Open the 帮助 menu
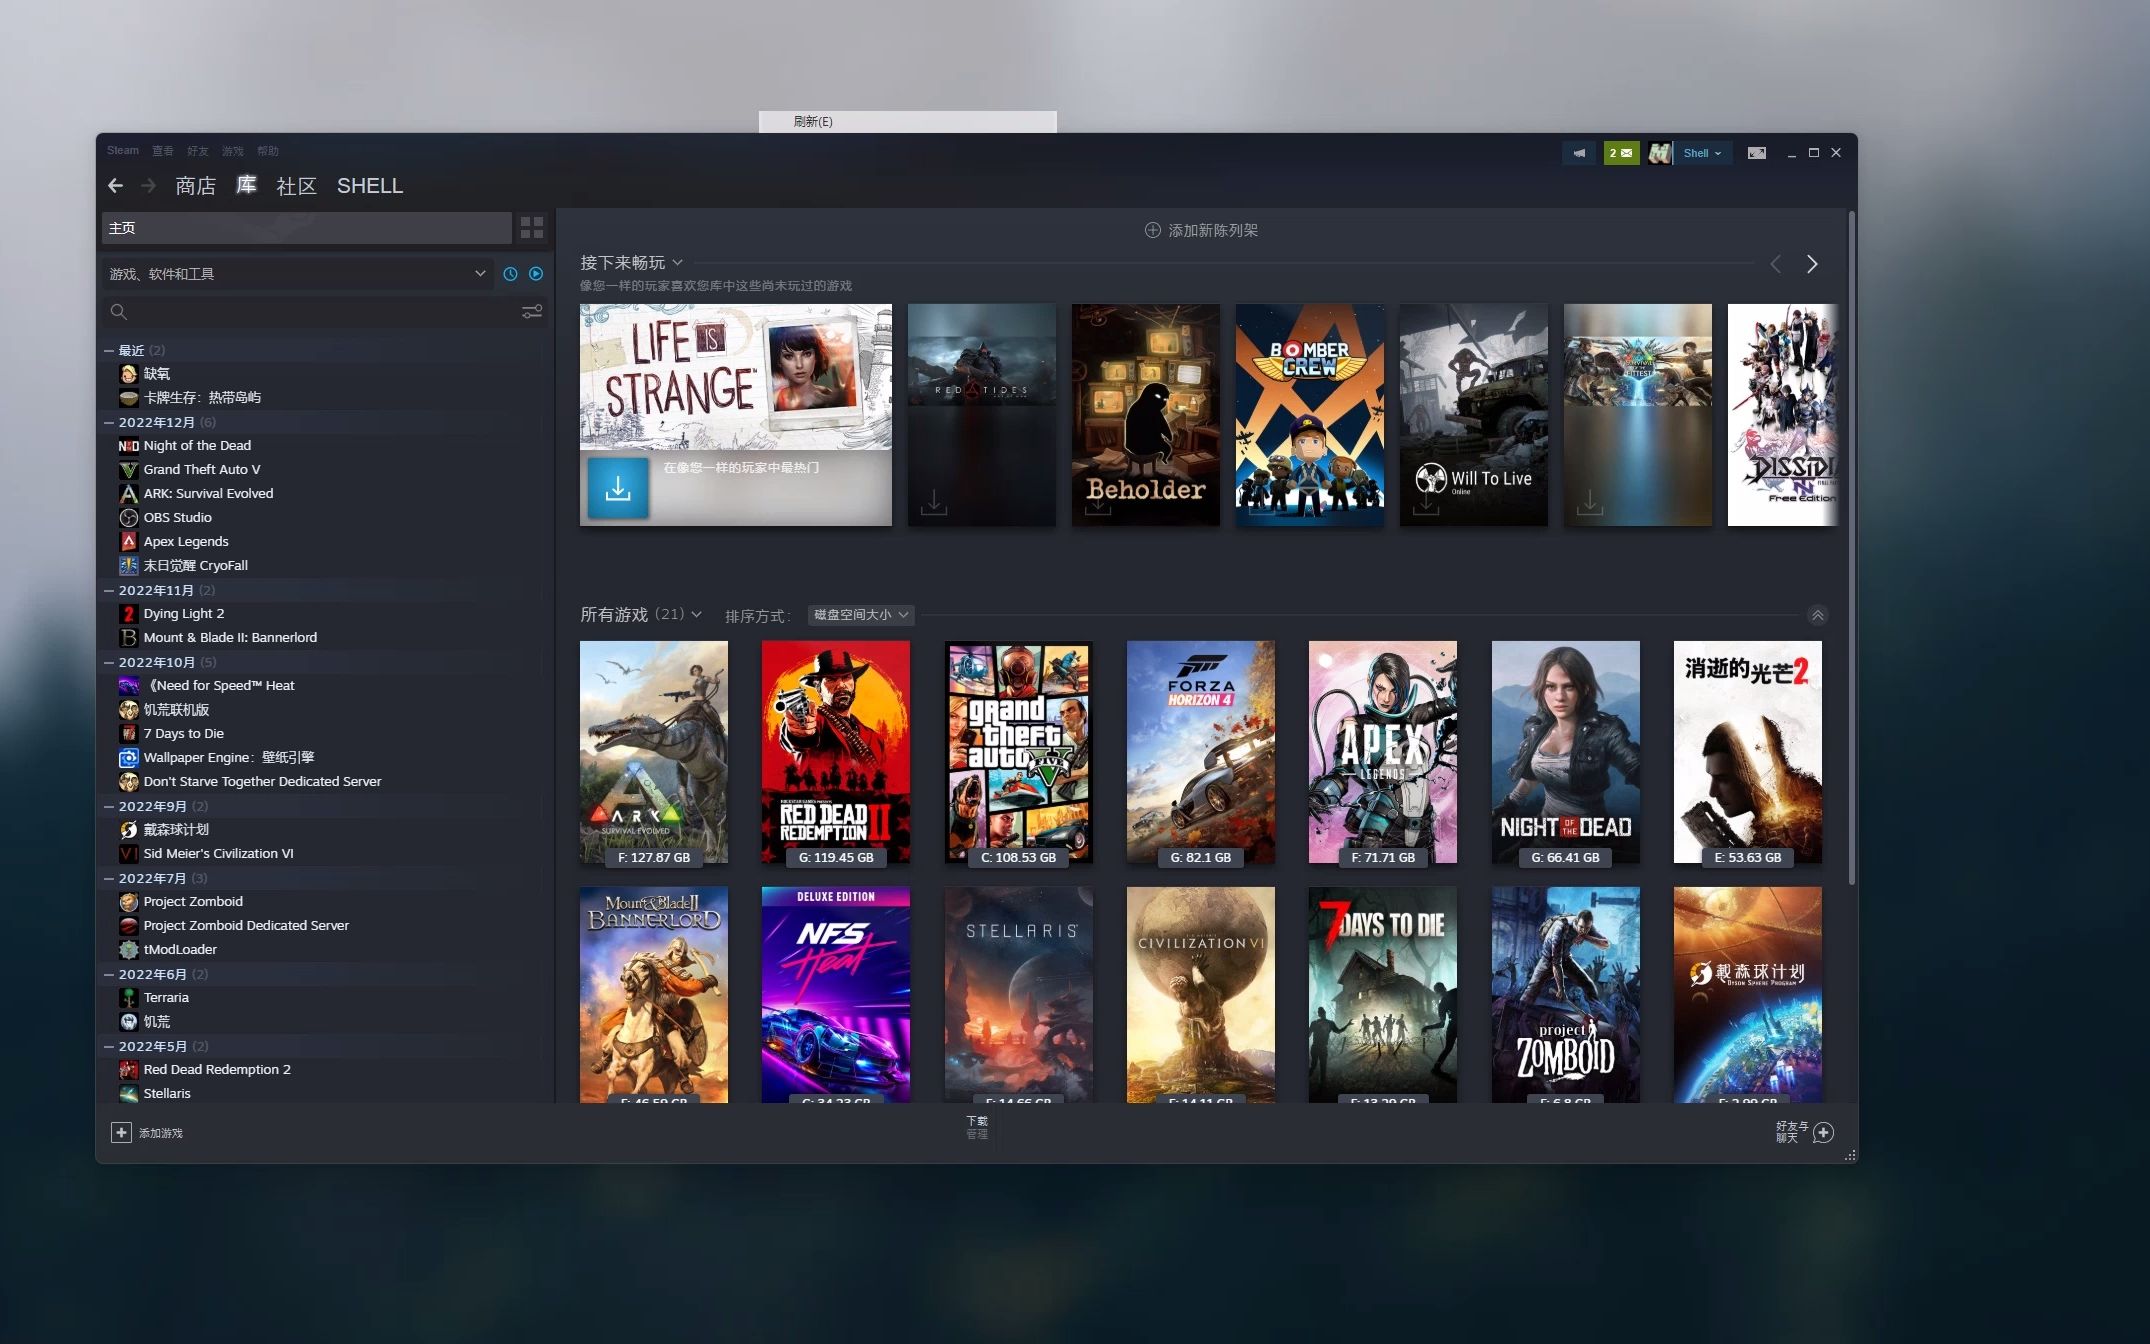This screenshot has width=2150, height=1344. coord(268,151)
